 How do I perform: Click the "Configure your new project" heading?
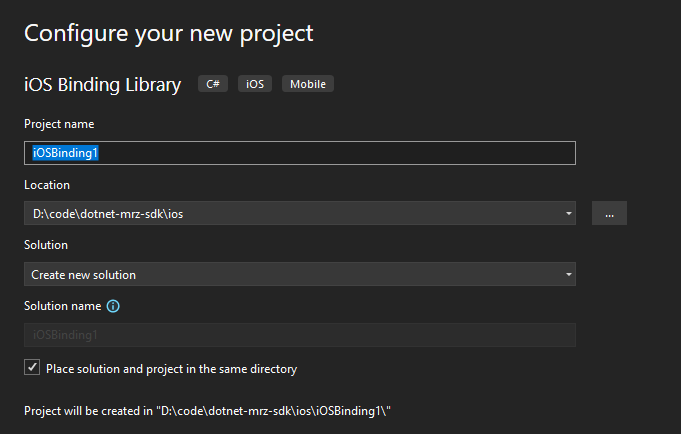tap(169, 33)
